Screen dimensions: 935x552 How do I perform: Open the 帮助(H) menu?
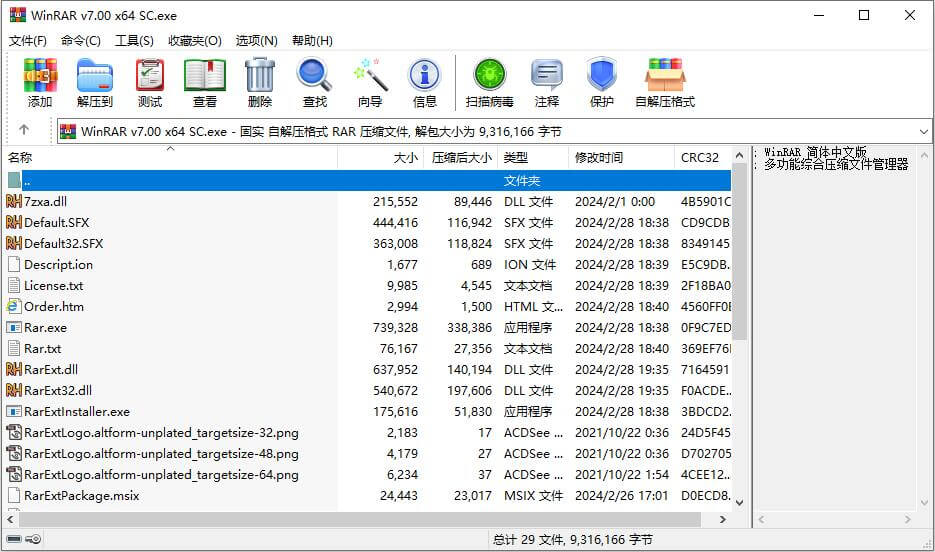click(x=312, y=41)
